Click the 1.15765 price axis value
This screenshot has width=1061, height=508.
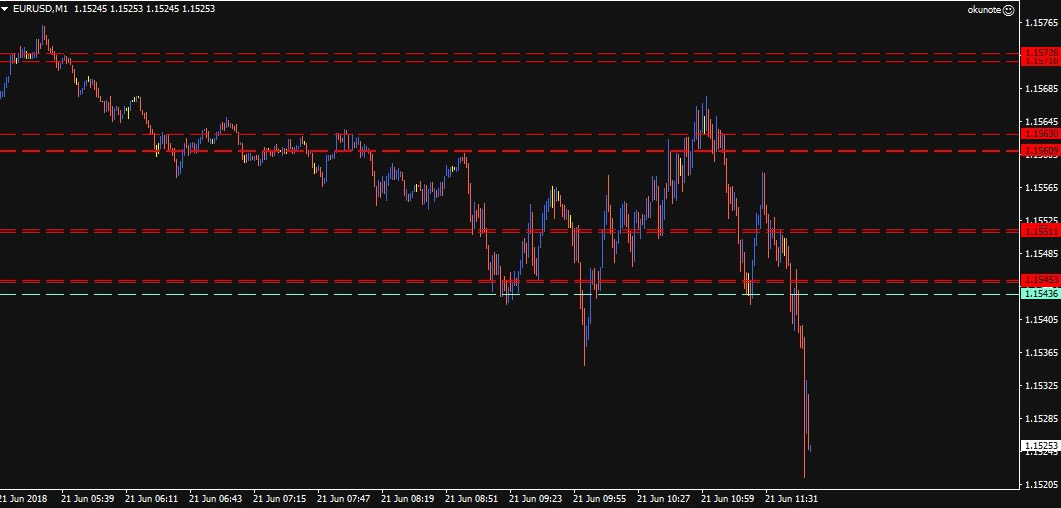(1043, 23)
